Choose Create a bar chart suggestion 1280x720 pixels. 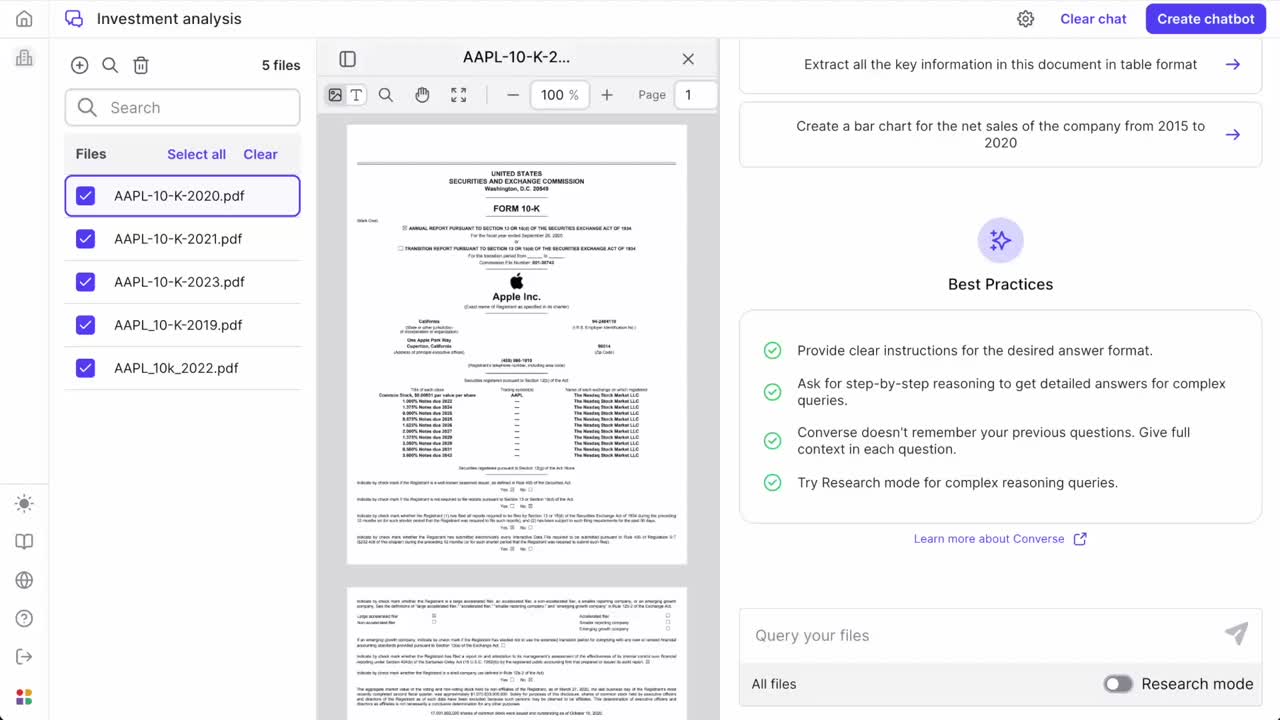(1000, 134)
